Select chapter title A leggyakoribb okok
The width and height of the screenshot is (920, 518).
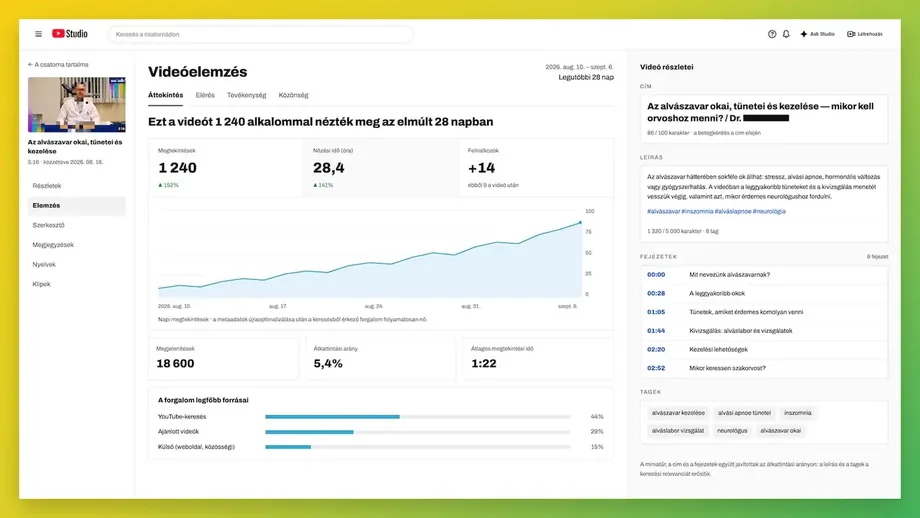pos(717,293)
